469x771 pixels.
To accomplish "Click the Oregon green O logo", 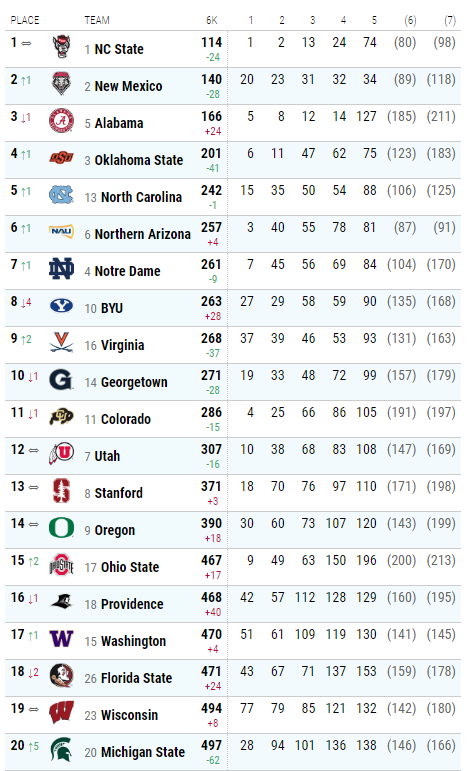I will click(x=61, y=528).
